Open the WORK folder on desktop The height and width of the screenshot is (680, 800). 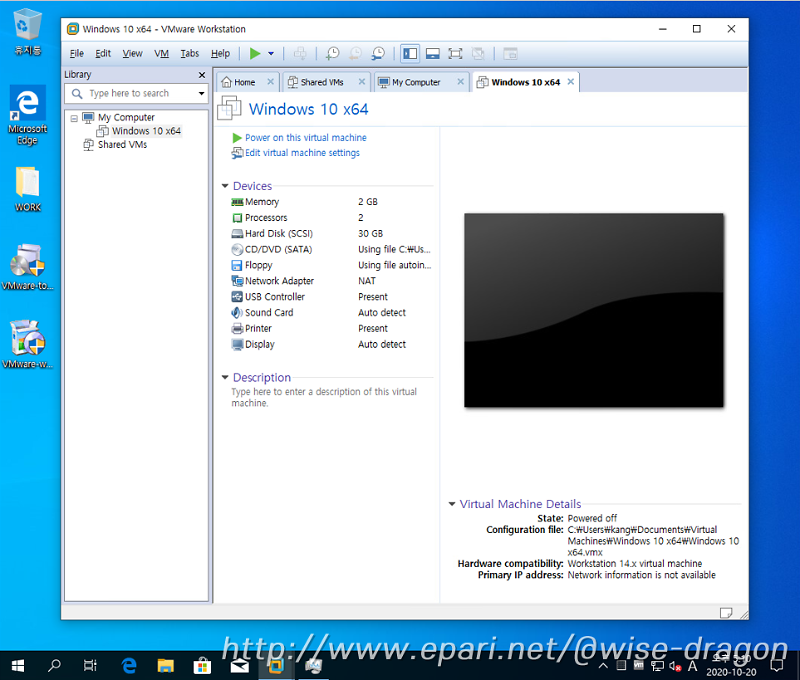tap(28, 189)
